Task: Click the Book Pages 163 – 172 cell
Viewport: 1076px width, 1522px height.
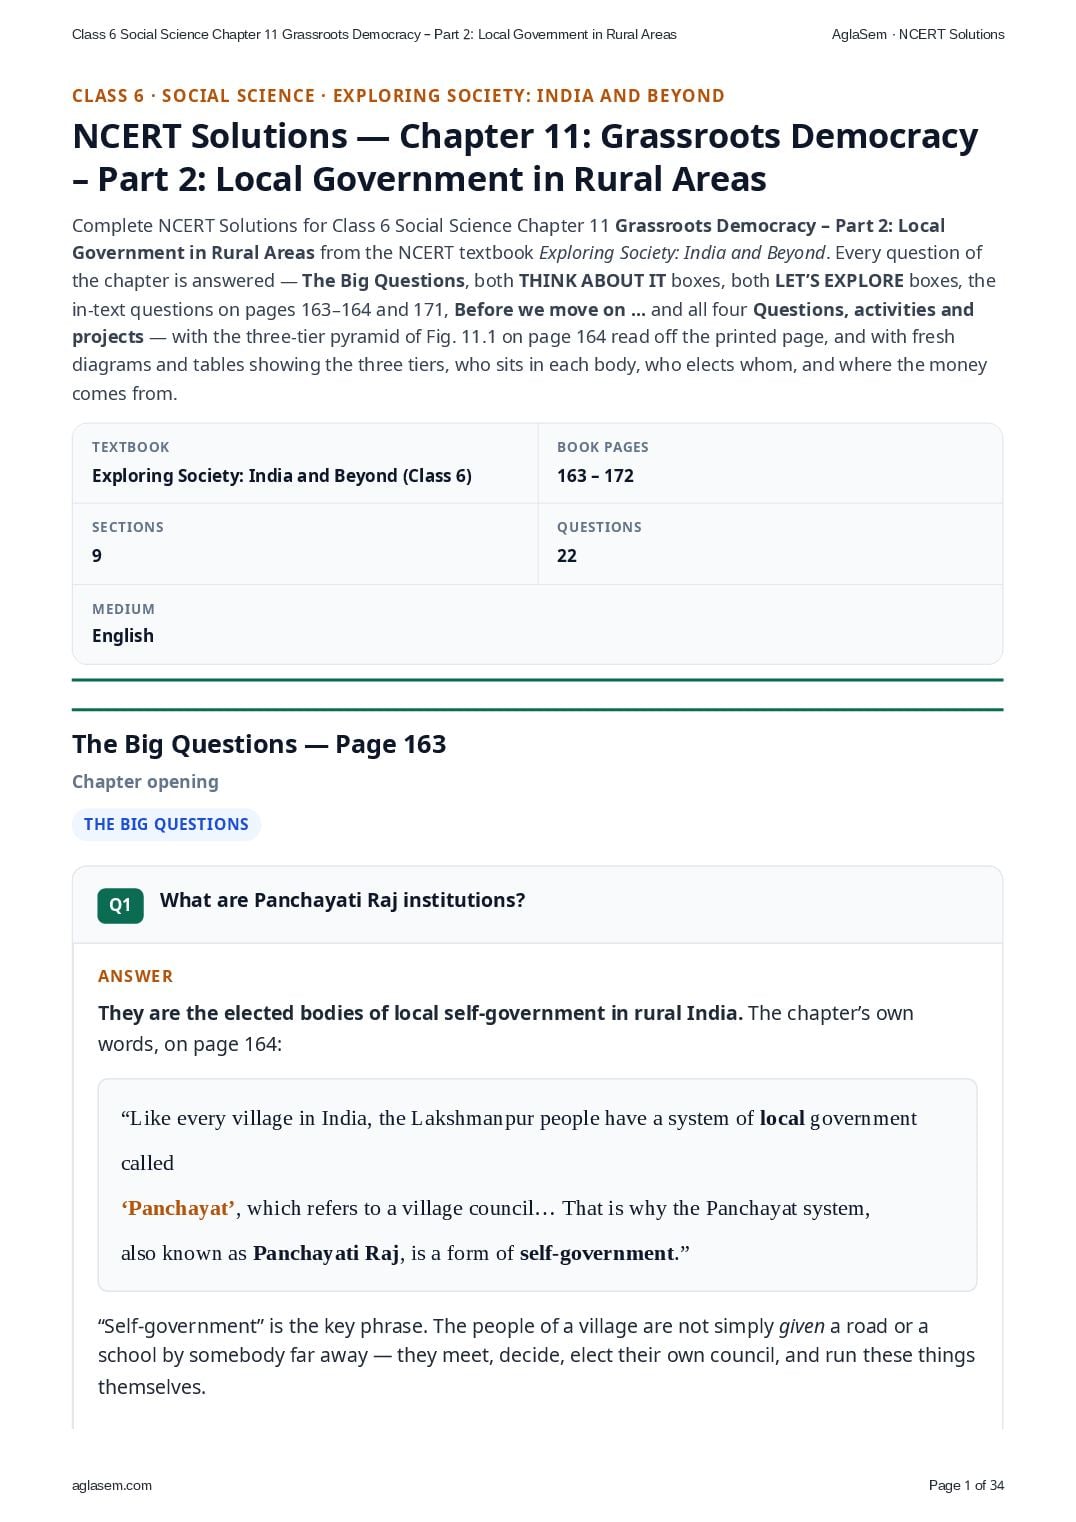Action: pyautogui.click(x=770, y=463)
